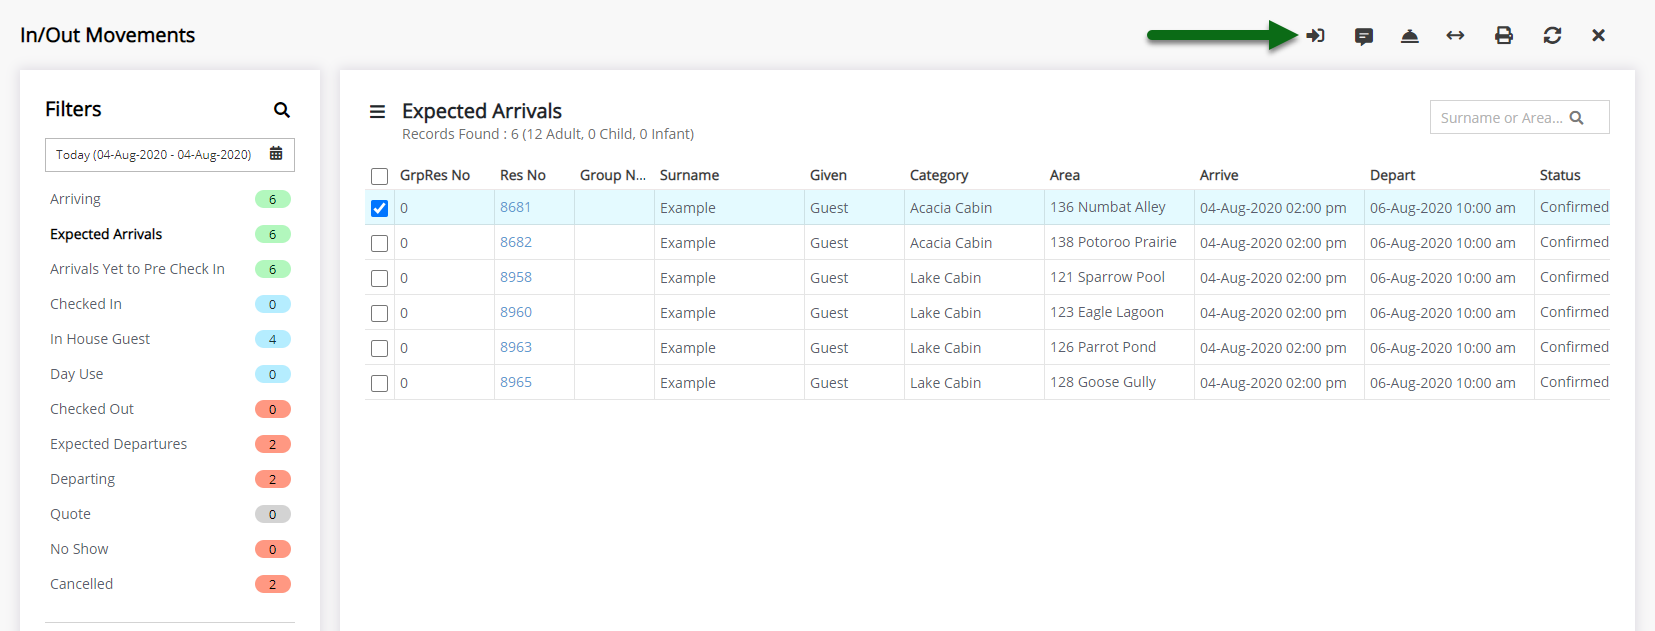1655x631 pixels.
Task: Open reservation number 8963 link
Action: point(516,347)
